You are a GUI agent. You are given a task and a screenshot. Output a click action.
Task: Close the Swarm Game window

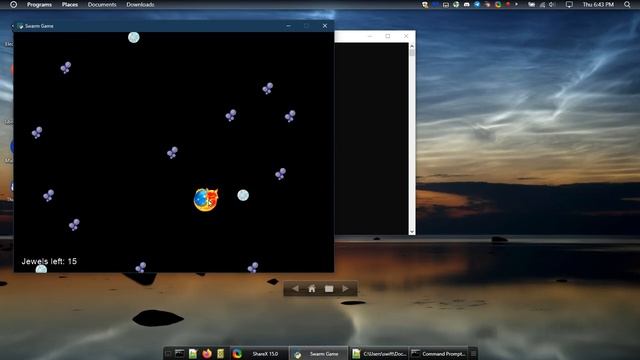click(x=325, y=26)
